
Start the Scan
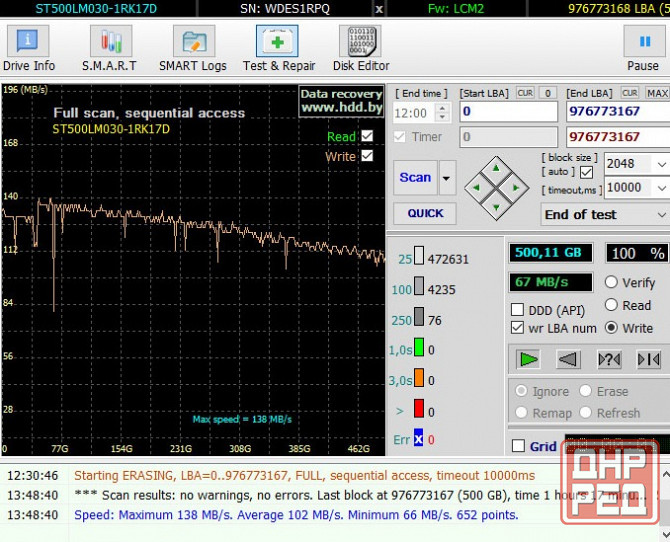[x=415, y=178]
